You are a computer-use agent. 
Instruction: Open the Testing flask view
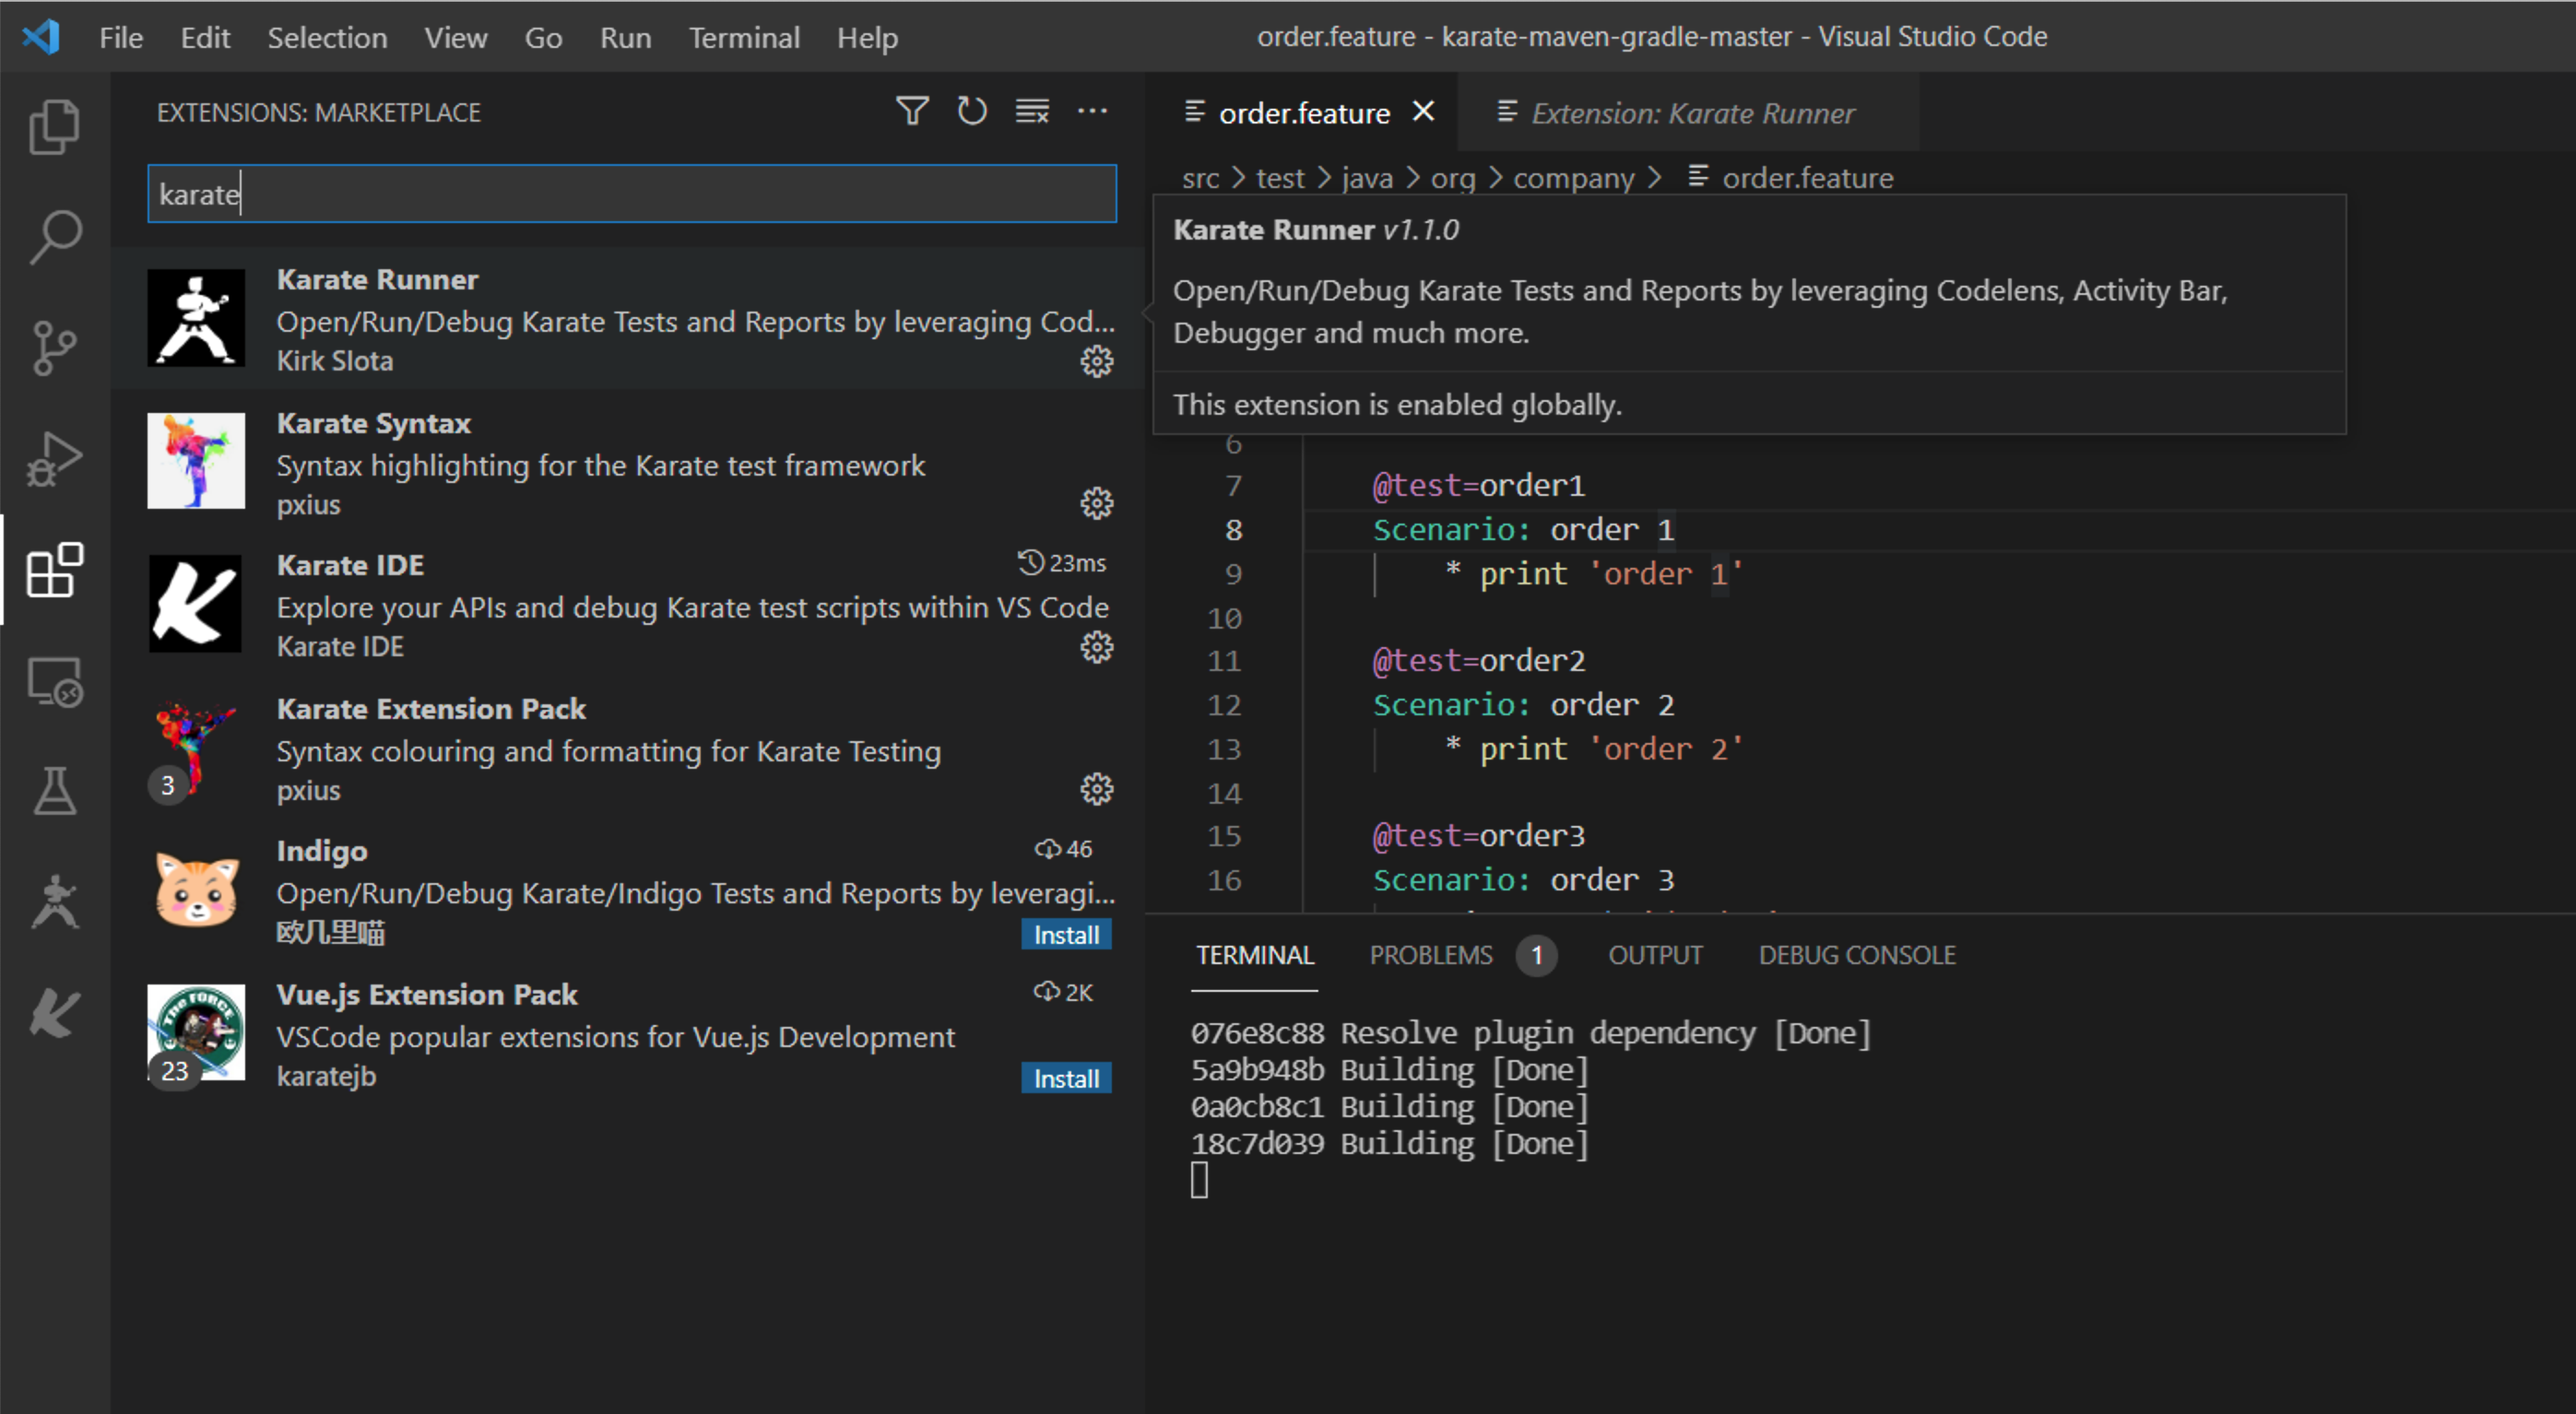55,792
